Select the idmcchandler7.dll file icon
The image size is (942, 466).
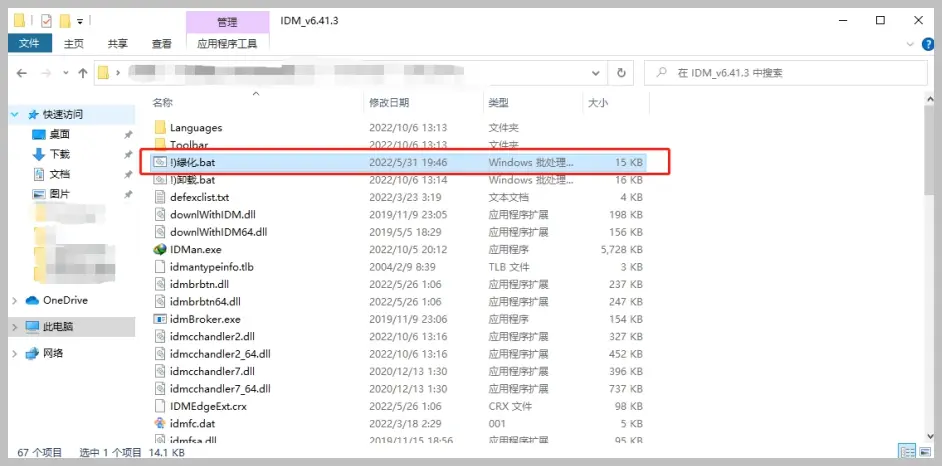coord(160,371)
